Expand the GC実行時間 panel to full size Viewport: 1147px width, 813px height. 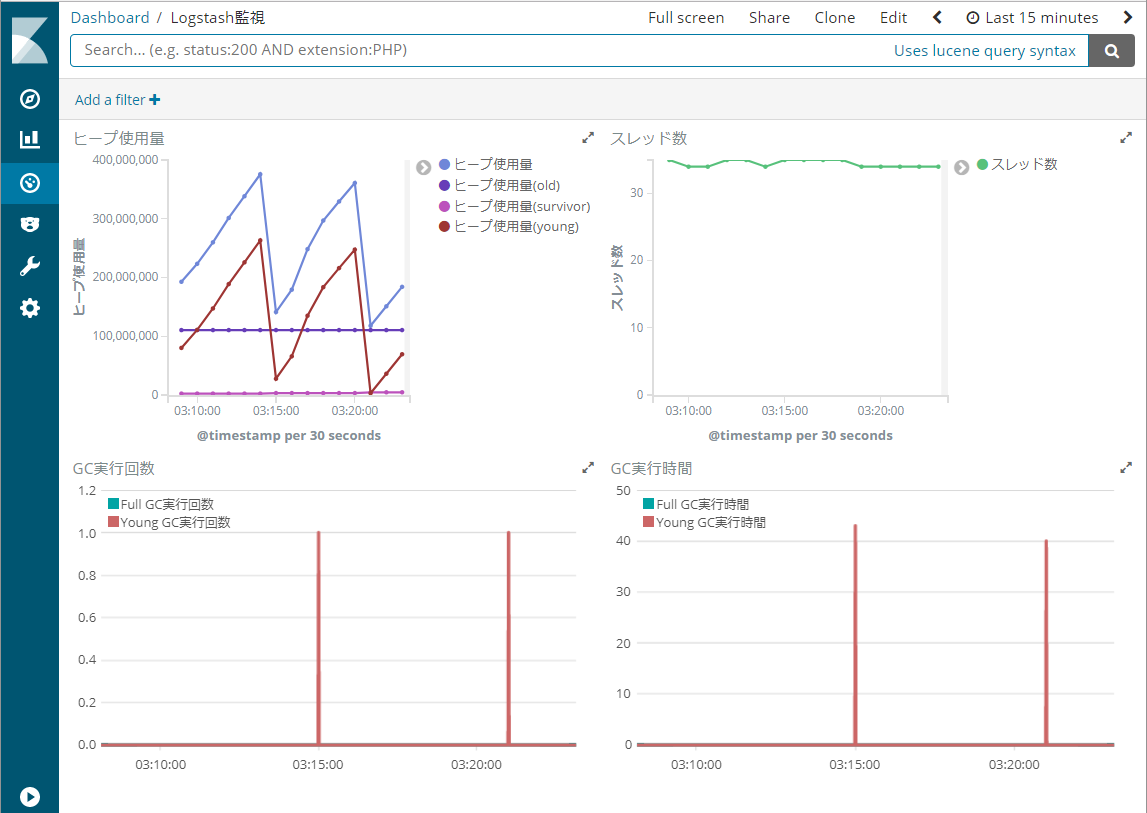click(1126, 468)
